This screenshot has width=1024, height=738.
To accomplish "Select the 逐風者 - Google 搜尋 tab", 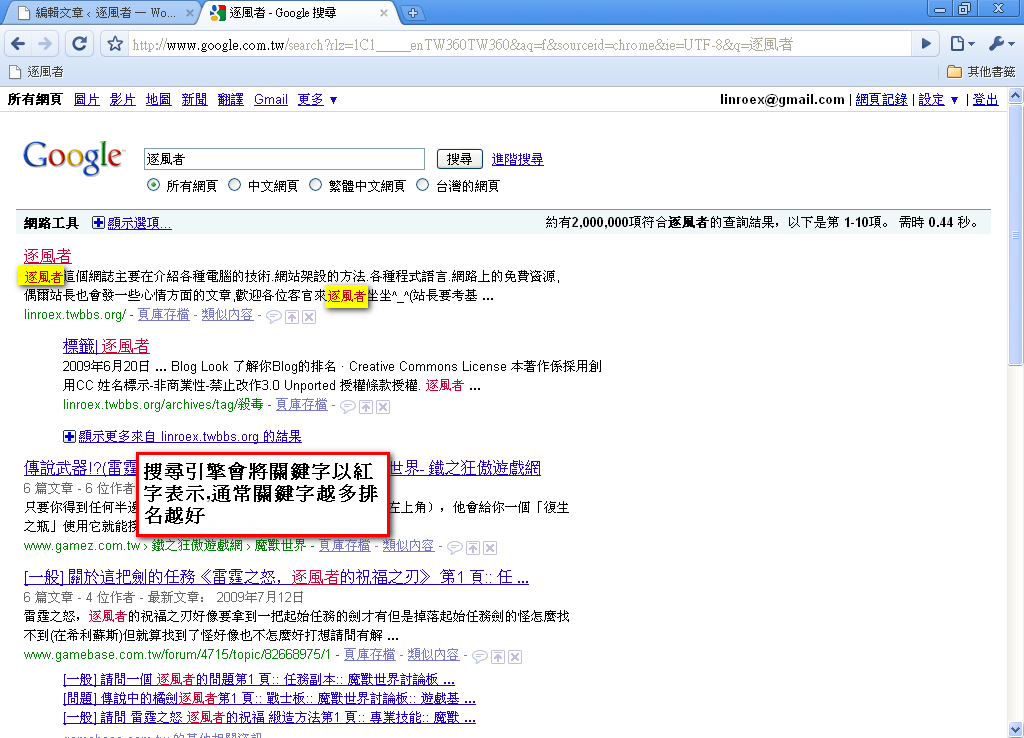I will click(x=300, y=12).
